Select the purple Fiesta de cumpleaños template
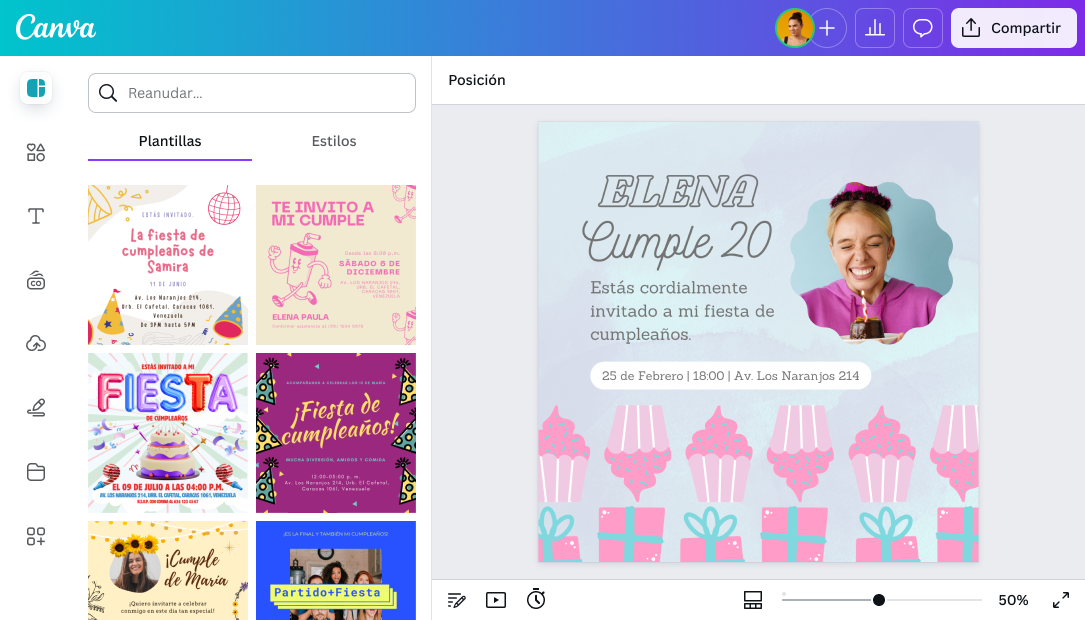 (x=336, y=433)
